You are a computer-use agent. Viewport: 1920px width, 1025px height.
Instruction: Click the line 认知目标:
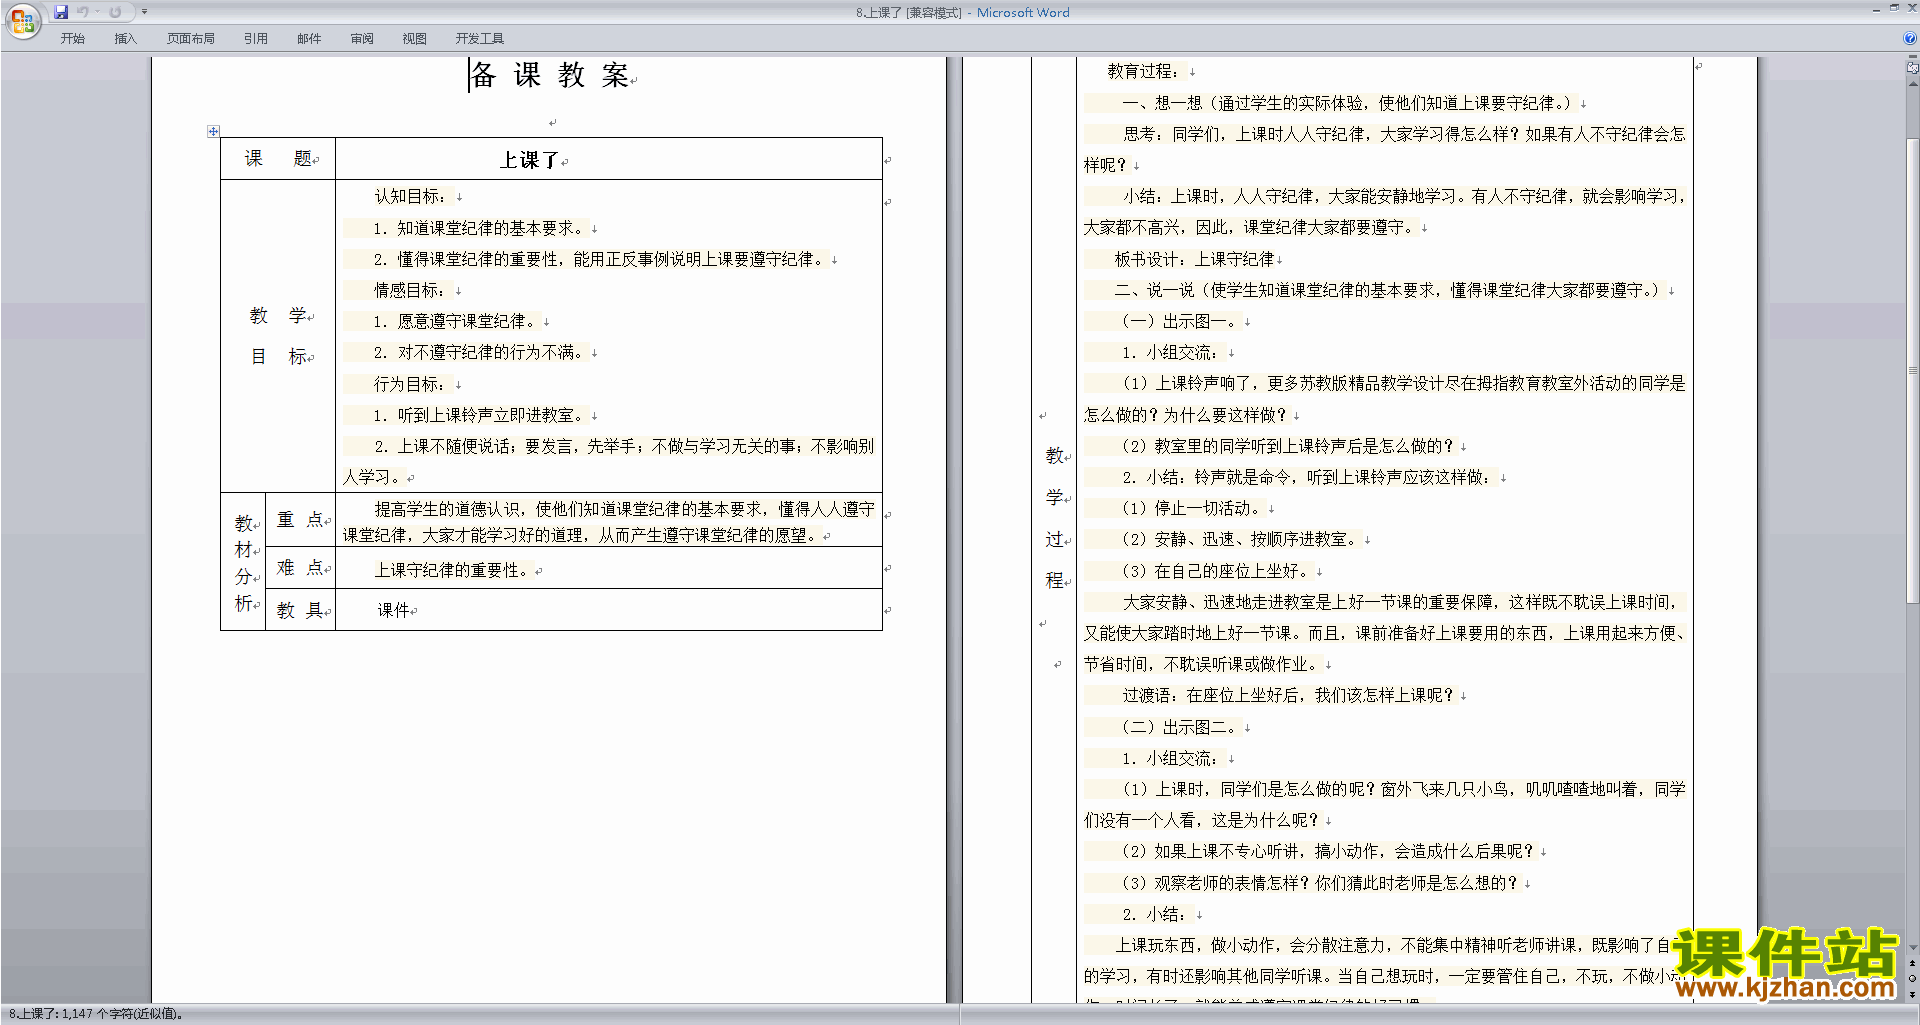pos(410,197)
